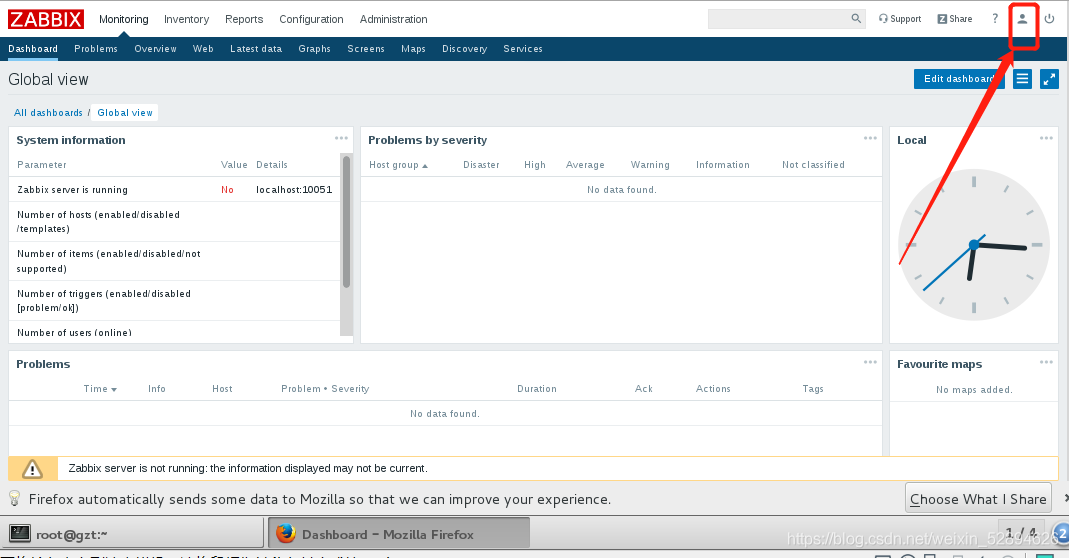This screenshot has width=1069, height=558.
Task: Click the Support link
Action: click(900, 19)
